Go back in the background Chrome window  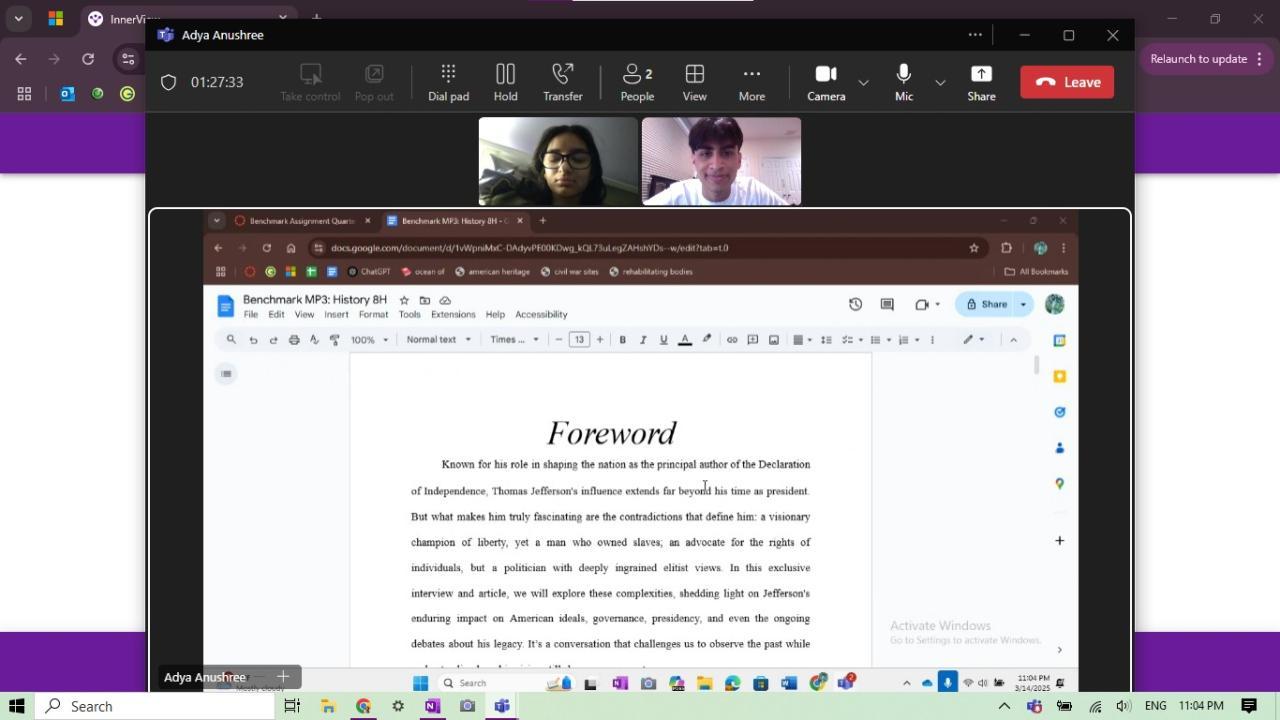(21, 59)
